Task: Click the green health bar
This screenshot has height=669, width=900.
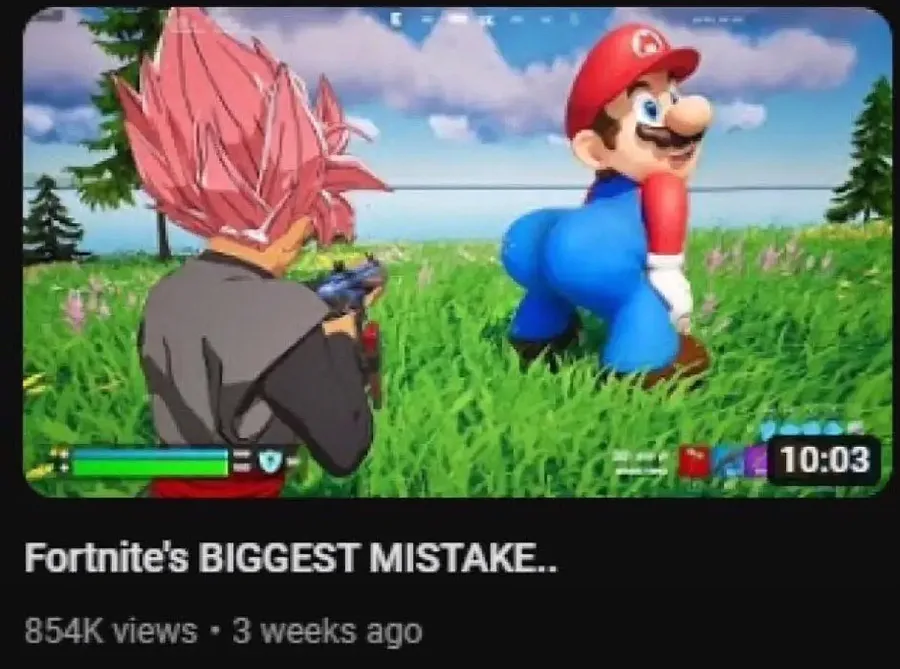Action: click(x=151, y=468)
